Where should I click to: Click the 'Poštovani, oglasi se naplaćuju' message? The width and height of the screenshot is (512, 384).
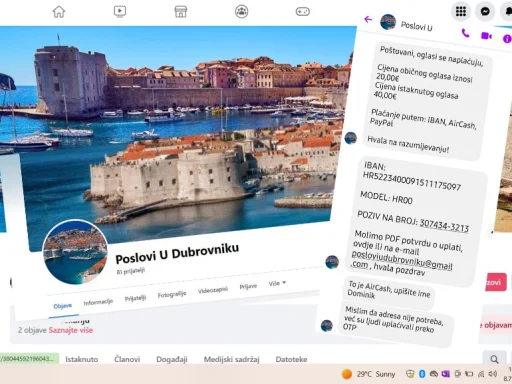pyautogui.click(x=428, y=101)
